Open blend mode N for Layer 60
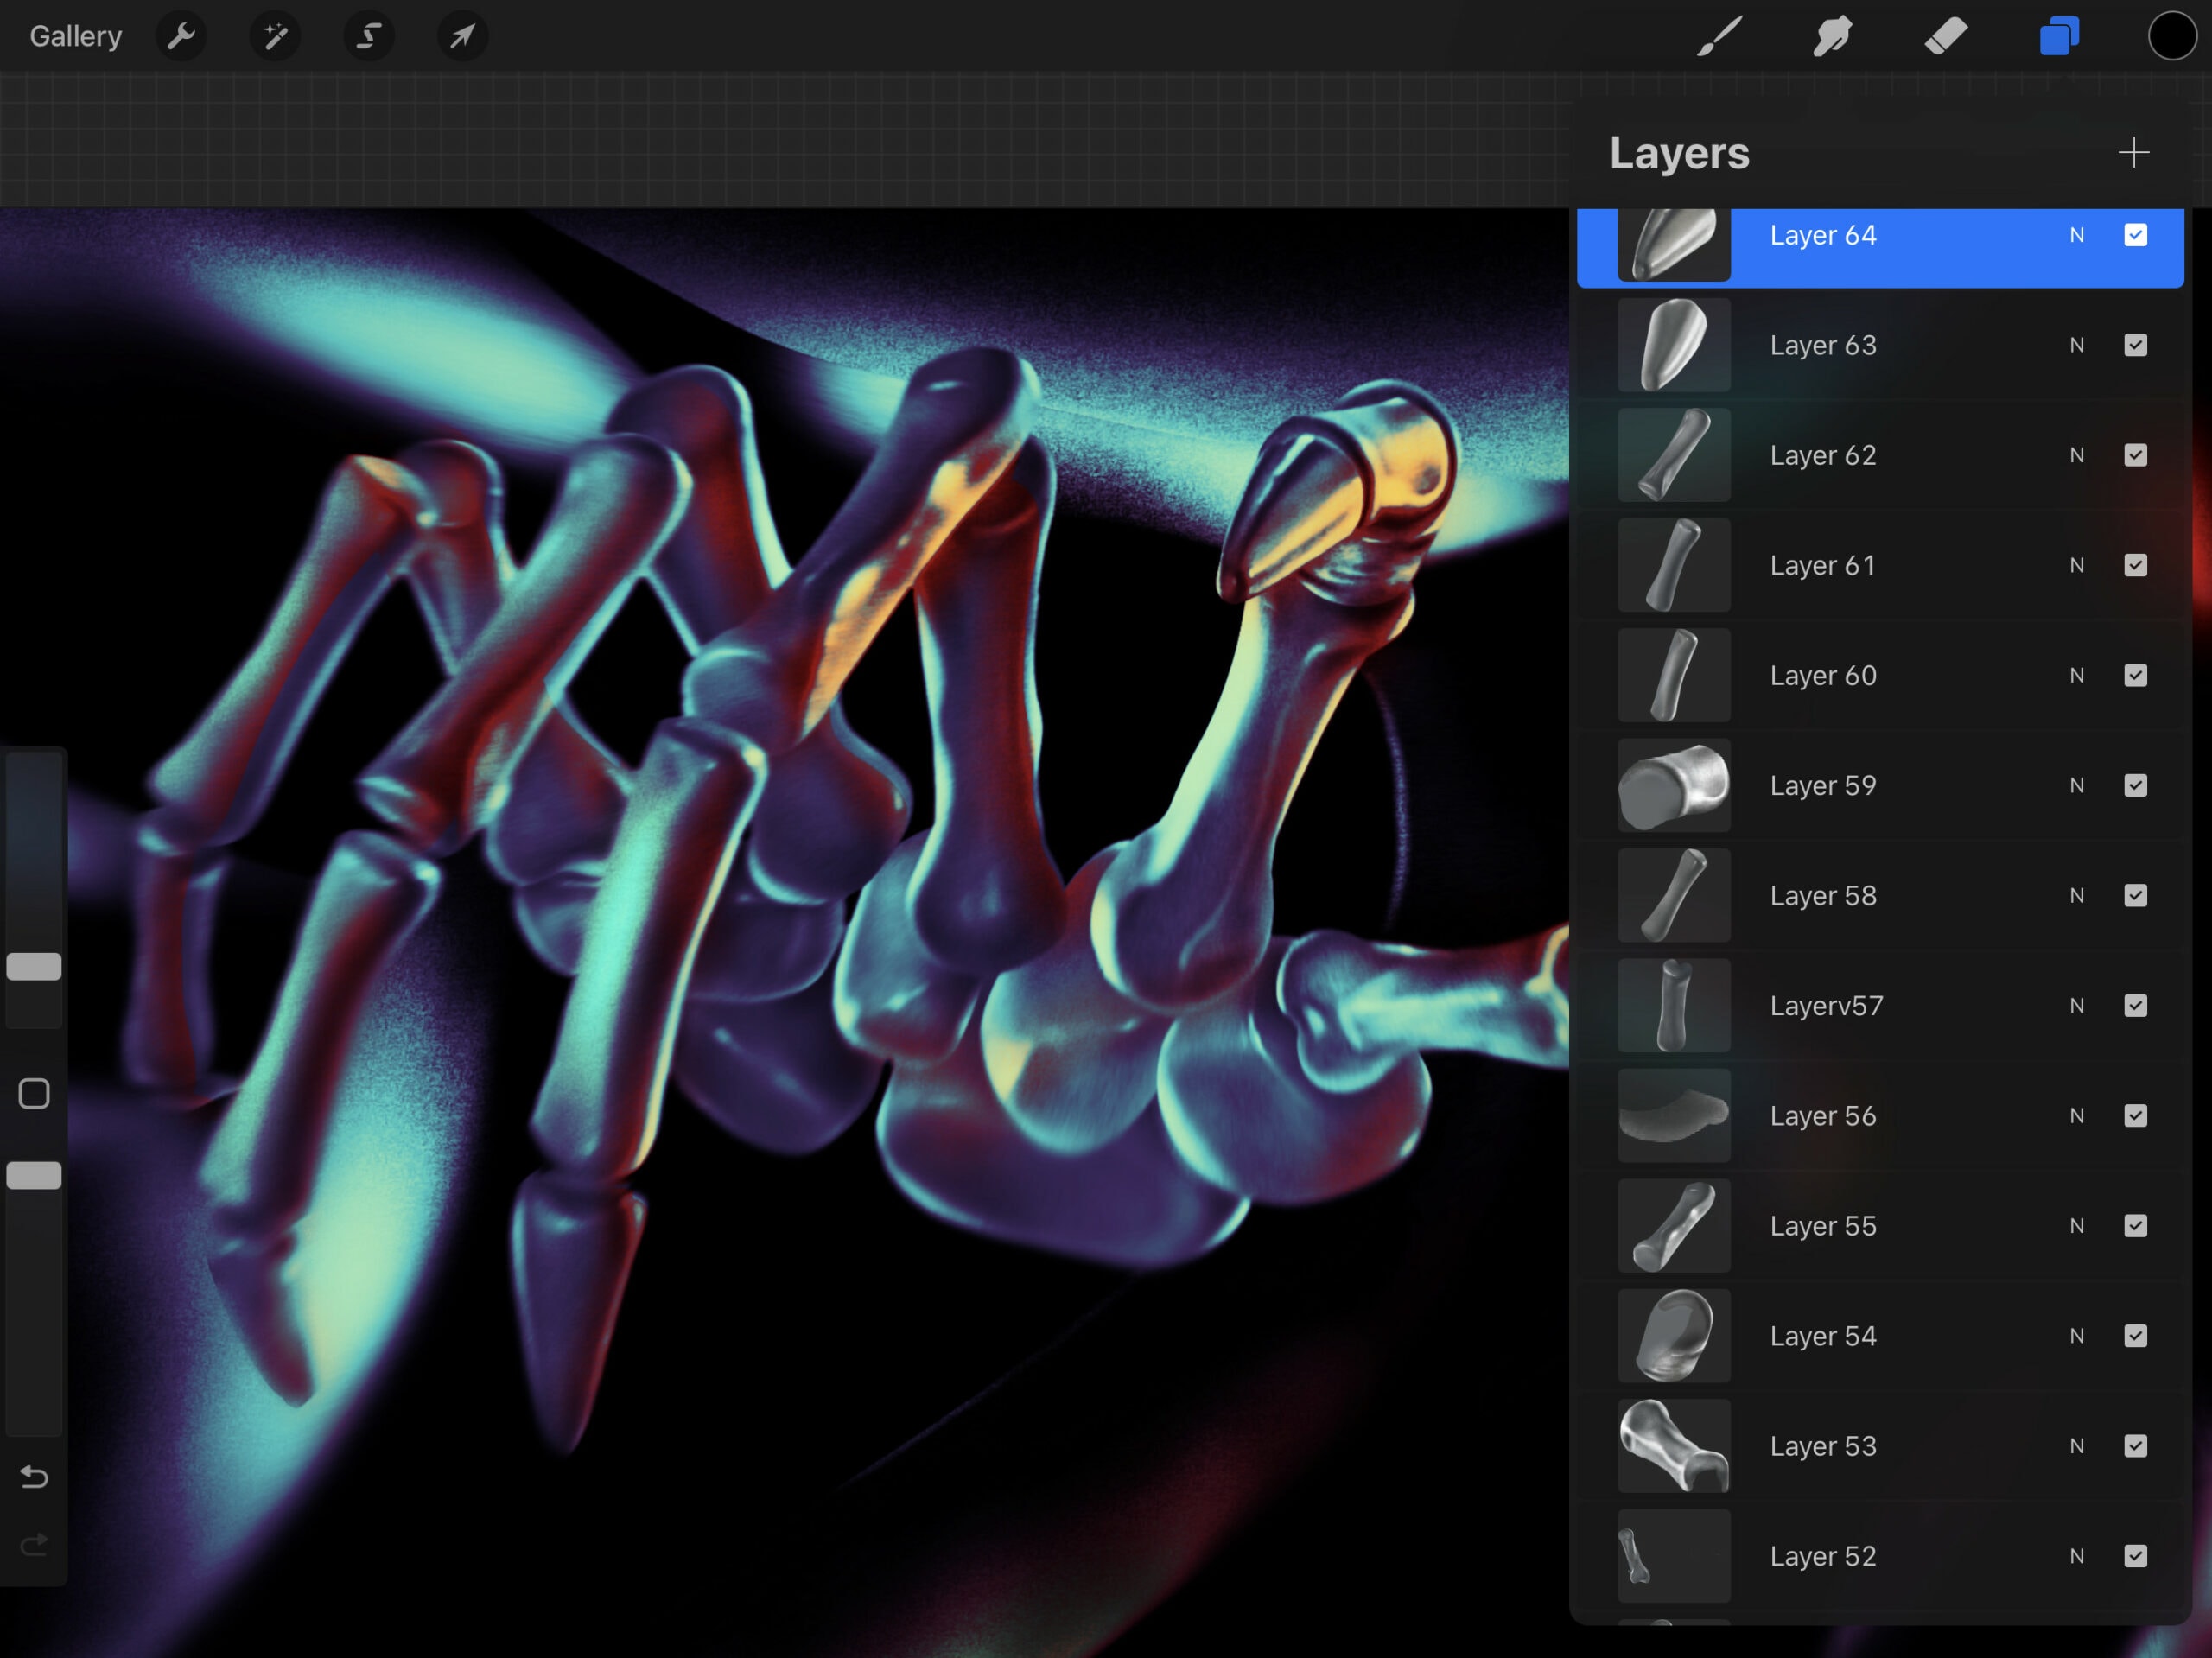This screenshot has height=1658, width=2212. [x=2077, y=676]
